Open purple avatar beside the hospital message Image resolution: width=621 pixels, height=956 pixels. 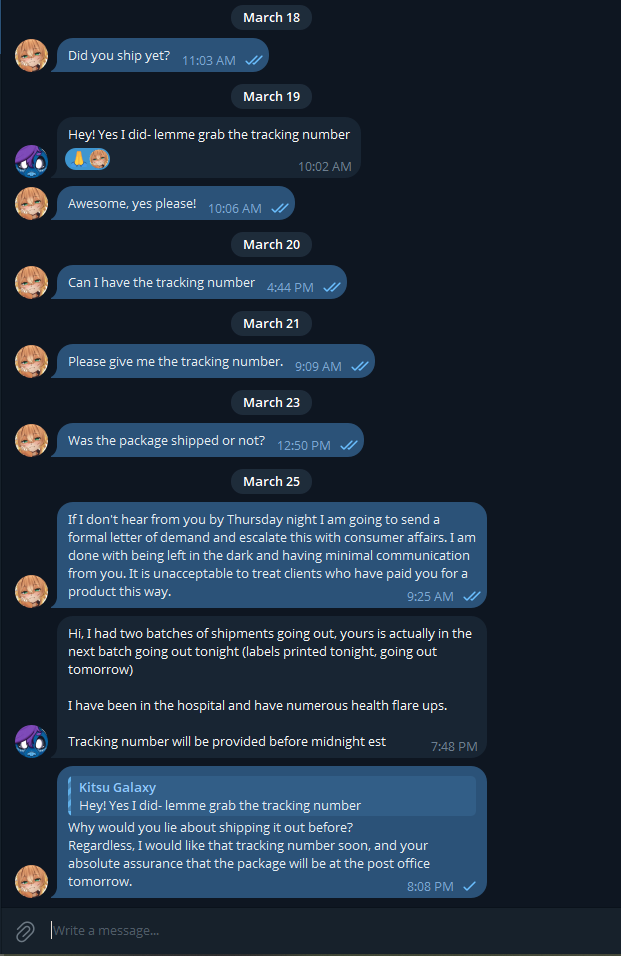(x=31, y=741)
